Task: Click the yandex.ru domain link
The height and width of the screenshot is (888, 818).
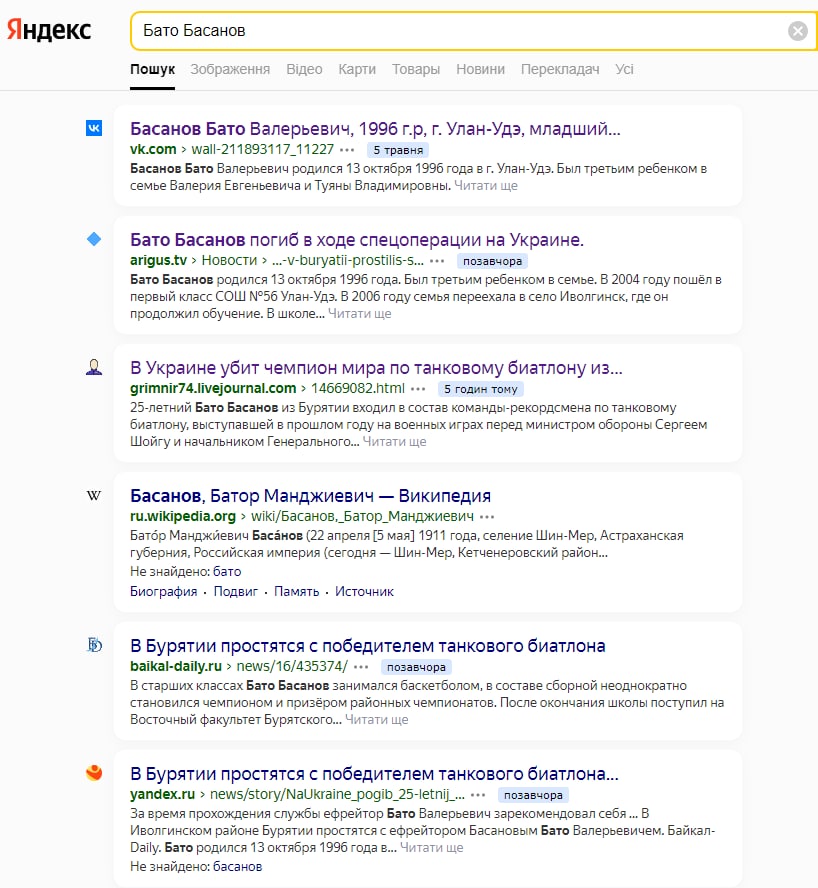Action: click(x=163, y=795)
